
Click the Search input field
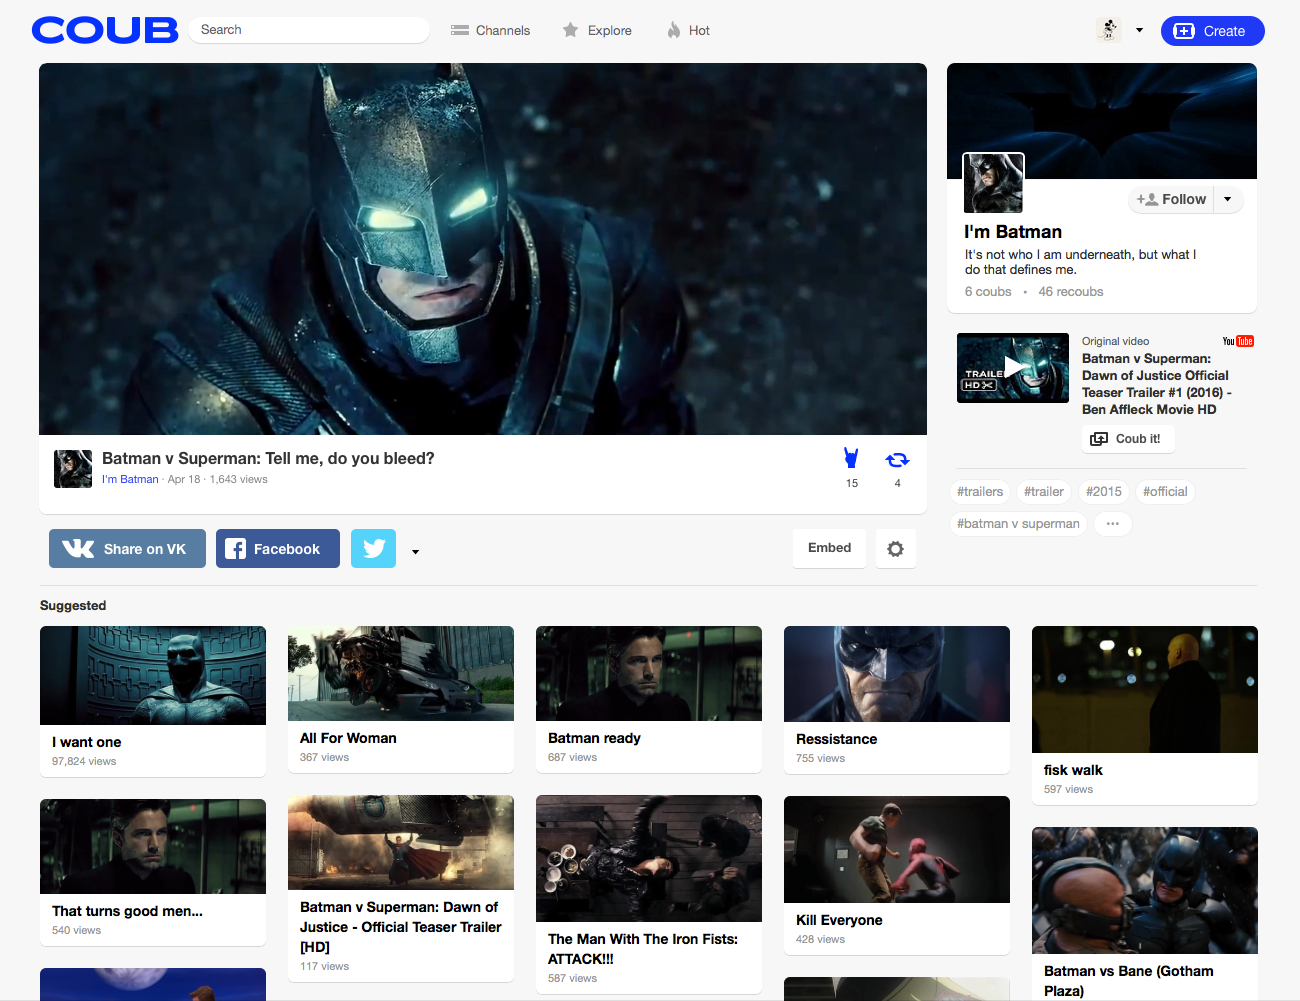[x=309, y=30]
